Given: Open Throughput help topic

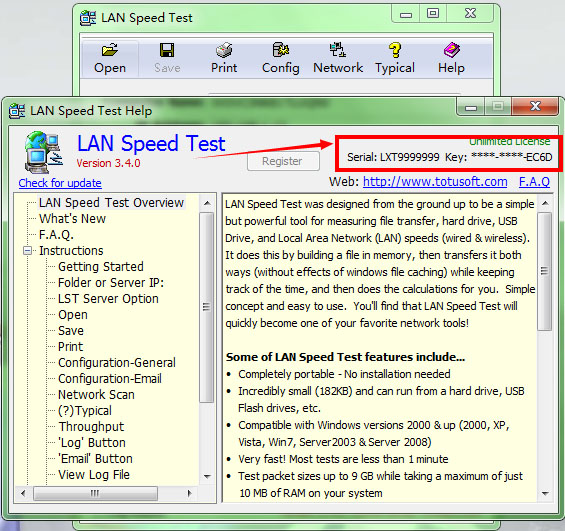Looking at the screenshot, I should [91, 427].
